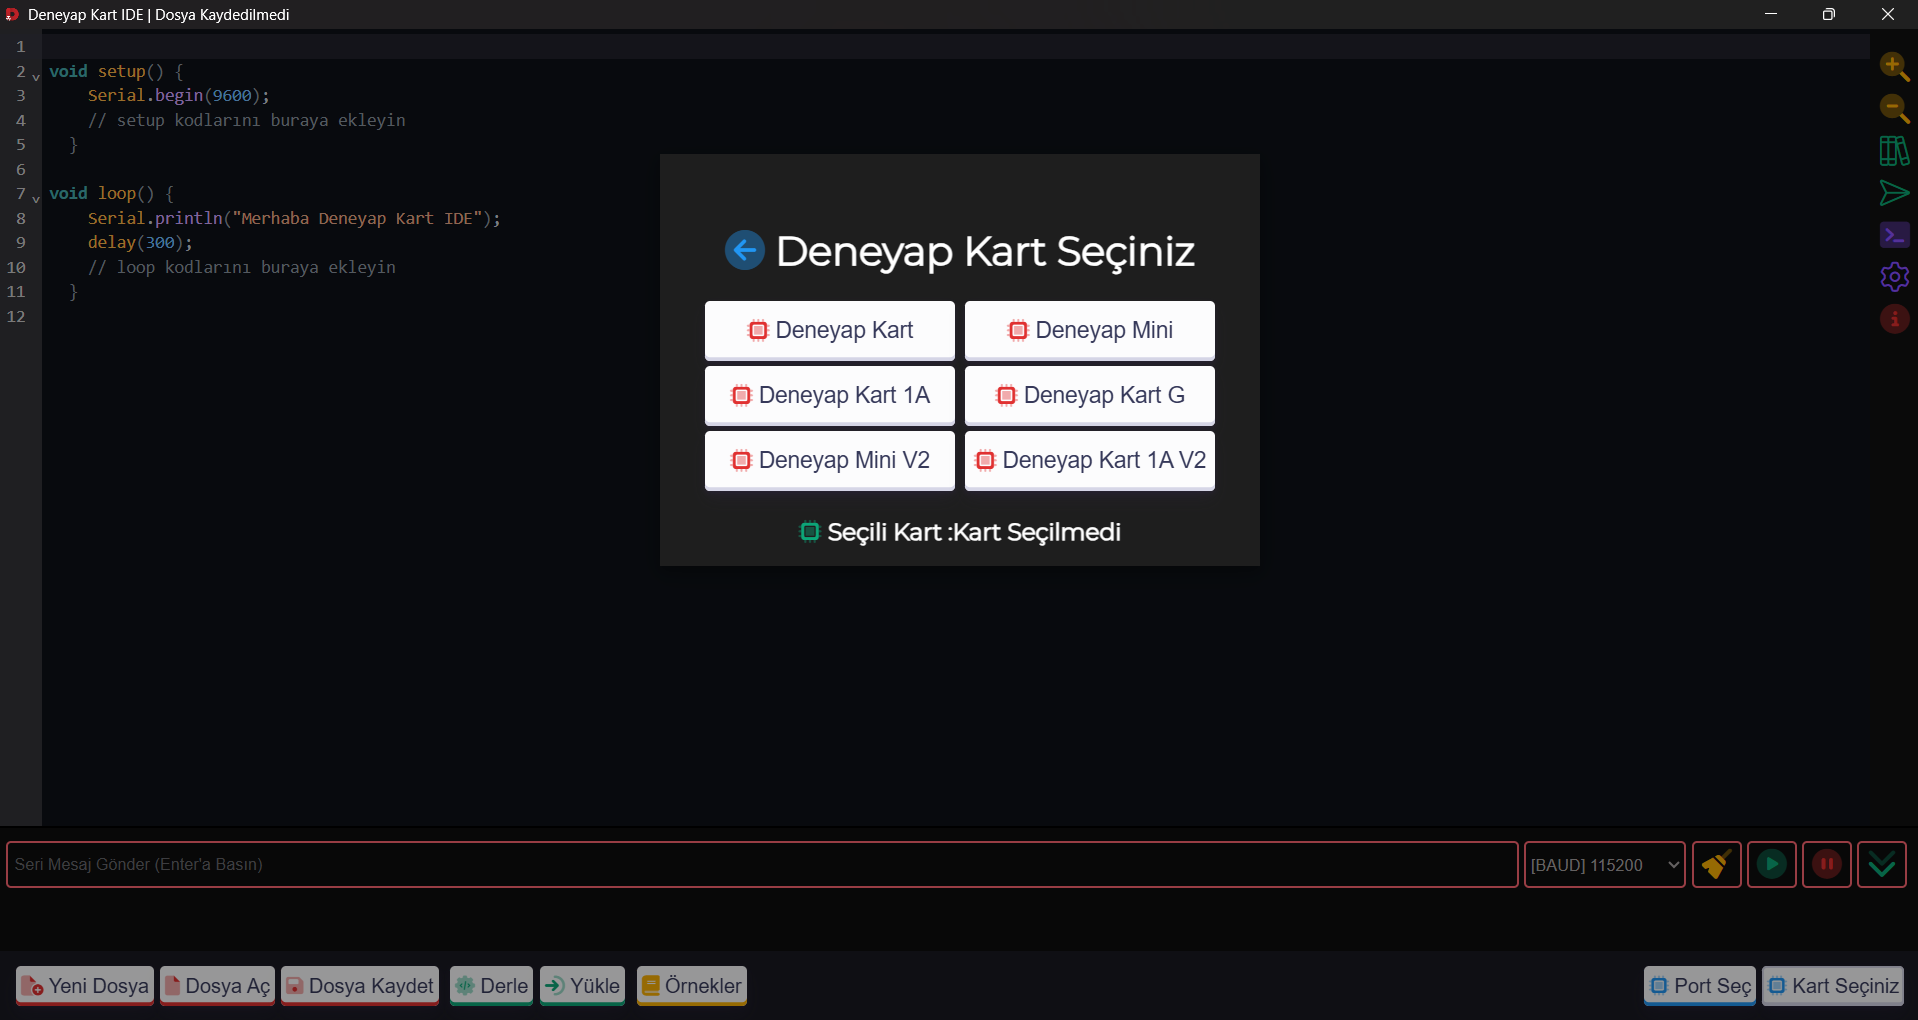1918x1020 pixels.
Task: Click the Kart Seçiniz button
Action: (1833, 986)
